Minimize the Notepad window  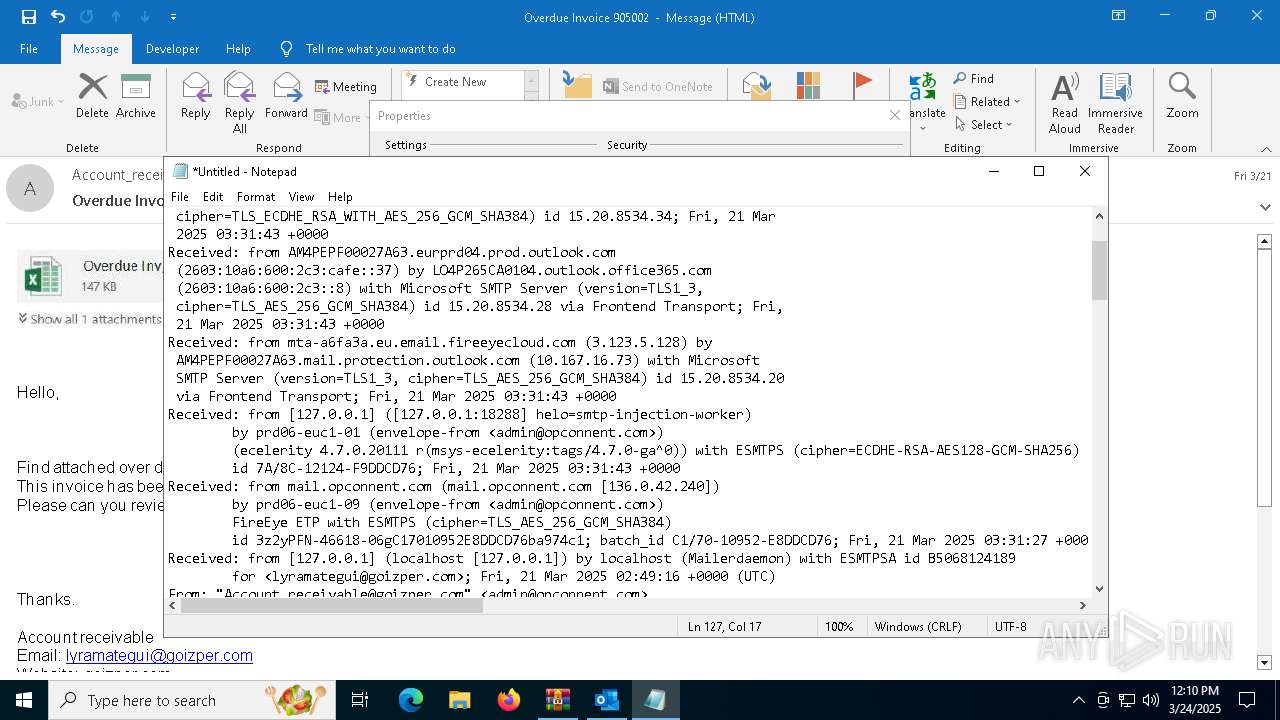tap(994, 171)
